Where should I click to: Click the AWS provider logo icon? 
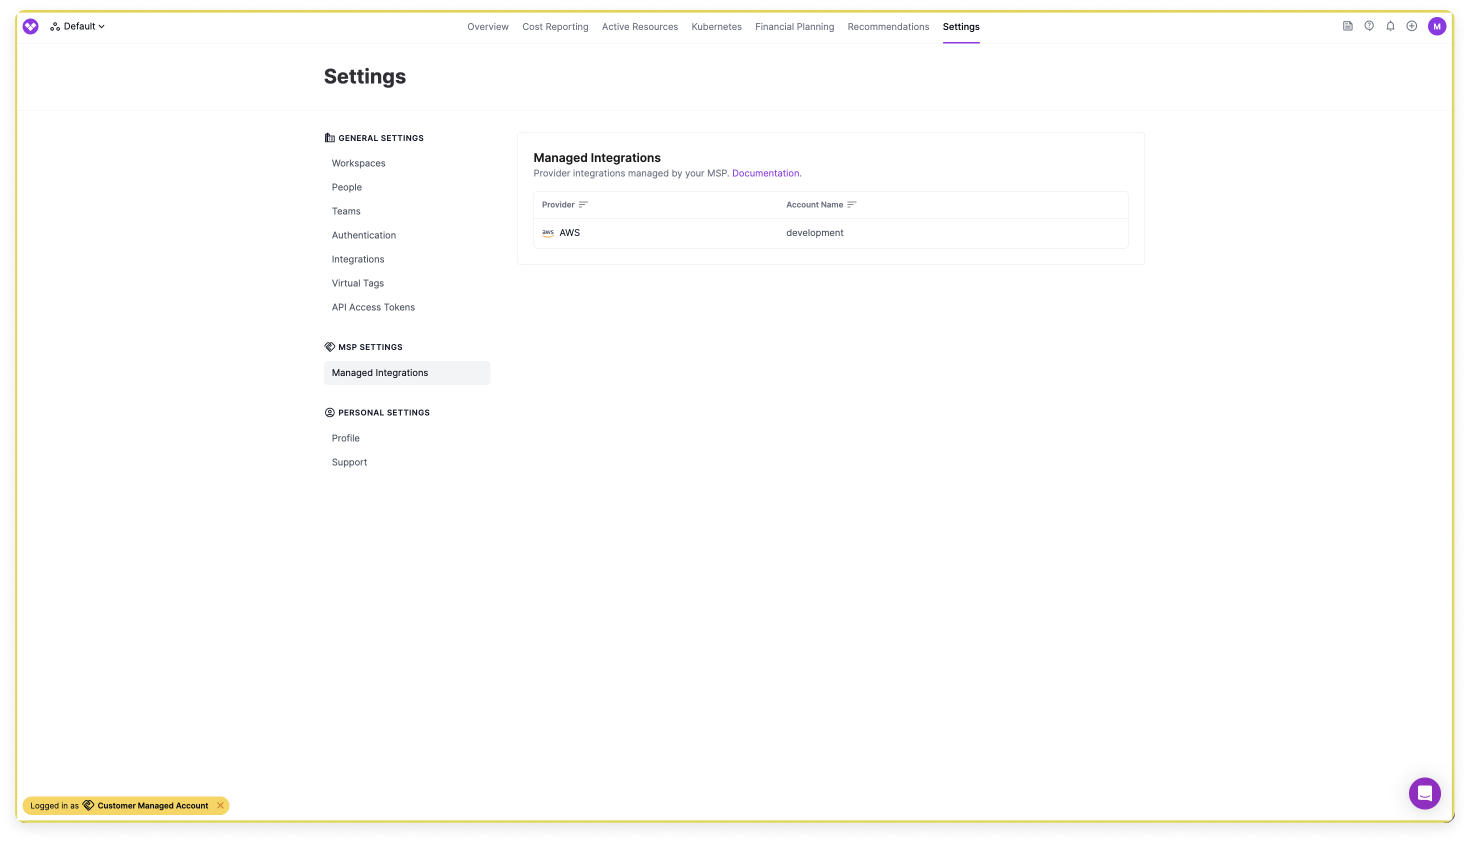pyautogui.click(x=548, y=233)
